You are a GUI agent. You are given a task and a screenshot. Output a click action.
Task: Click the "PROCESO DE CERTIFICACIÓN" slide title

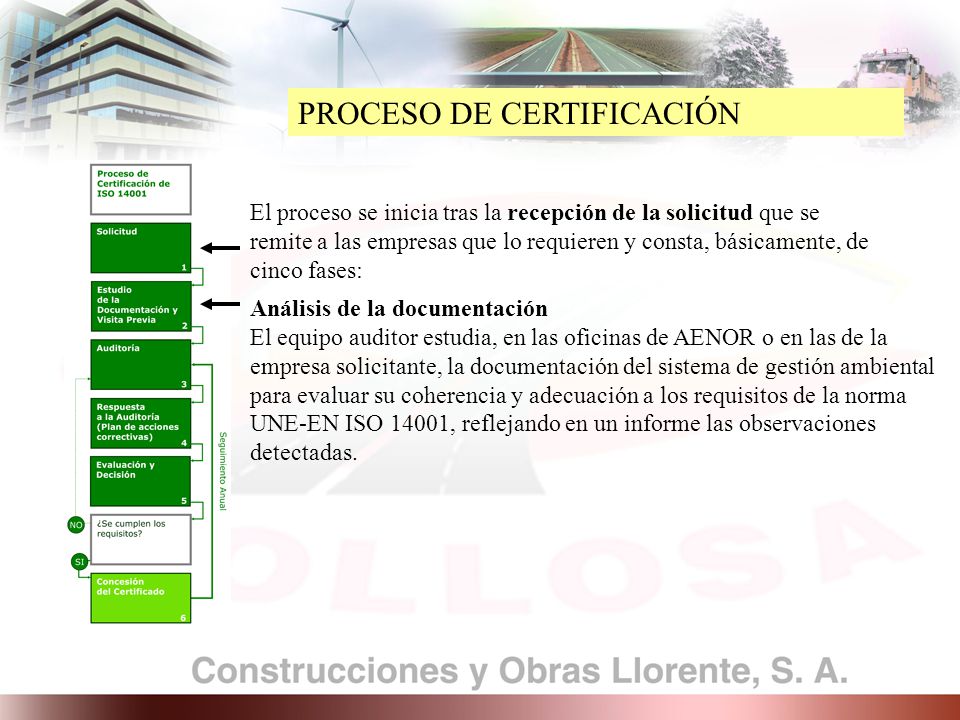tap(519, 113)
